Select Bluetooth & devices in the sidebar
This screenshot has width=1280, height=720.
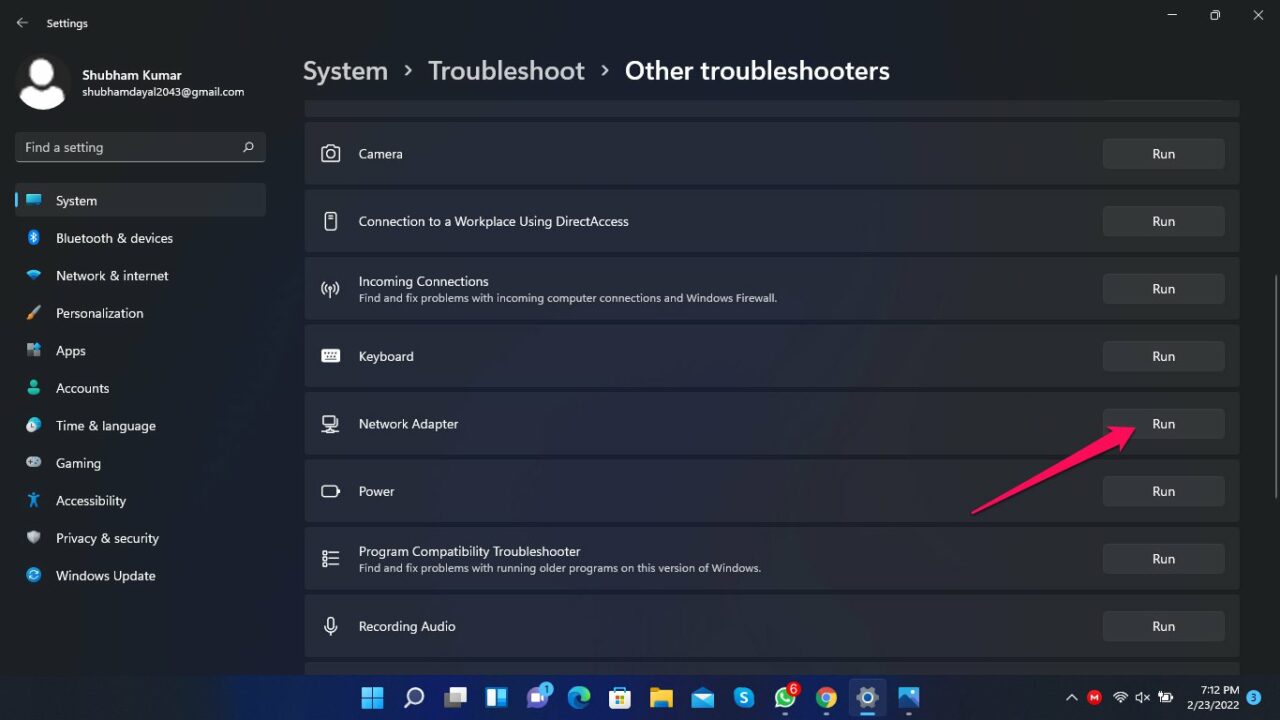point(114,238)
